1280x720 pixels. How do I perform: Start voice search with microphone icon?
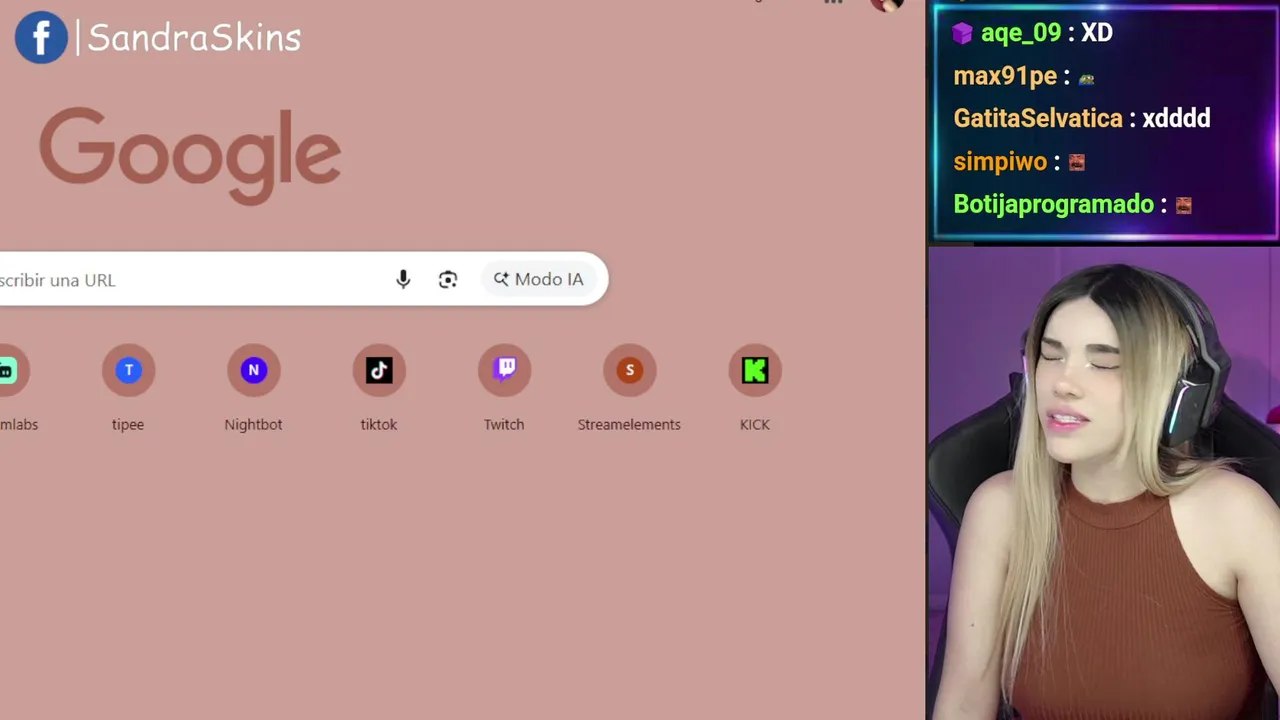[403, 280]
